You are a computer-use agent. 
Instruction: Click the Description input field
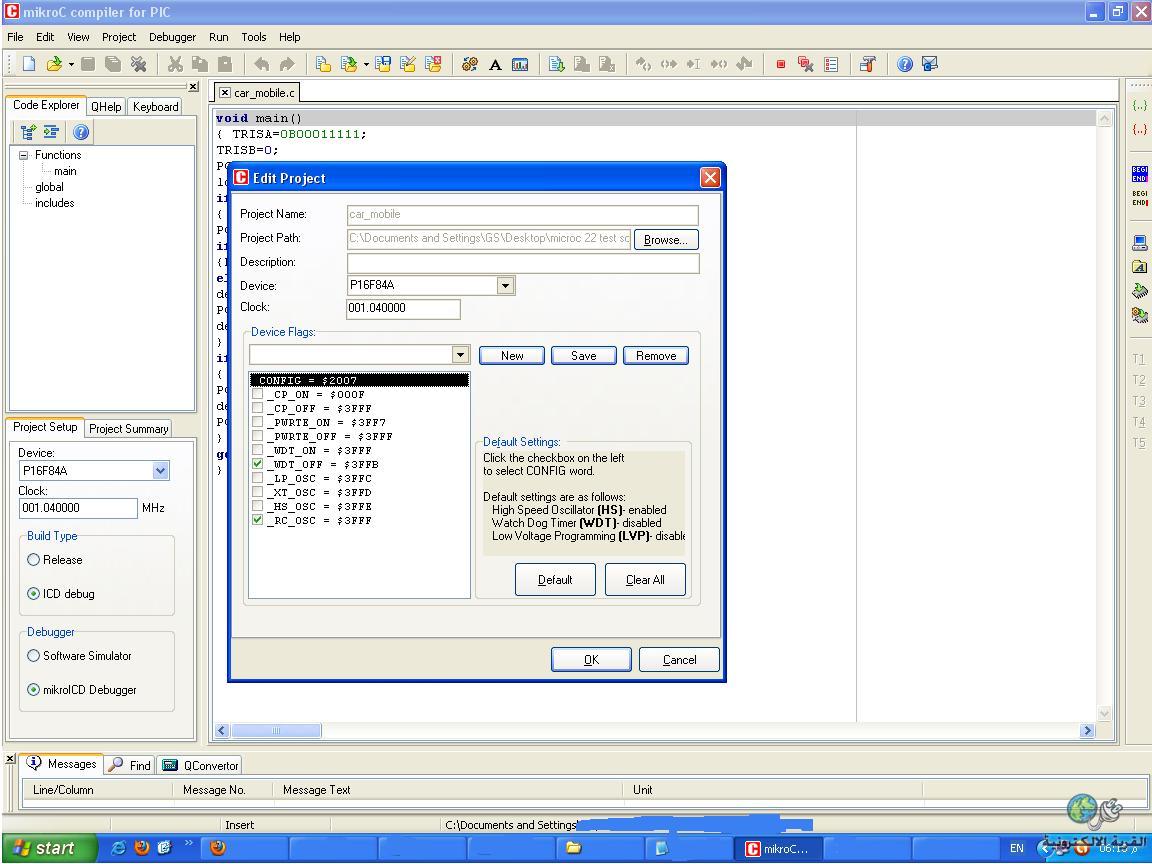(x=522, y=263)
